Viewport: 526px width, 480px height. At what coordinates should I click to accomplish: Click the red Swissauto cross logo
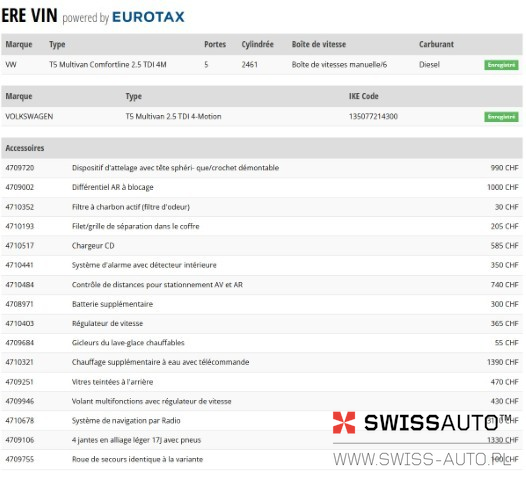tap(344, 422)
